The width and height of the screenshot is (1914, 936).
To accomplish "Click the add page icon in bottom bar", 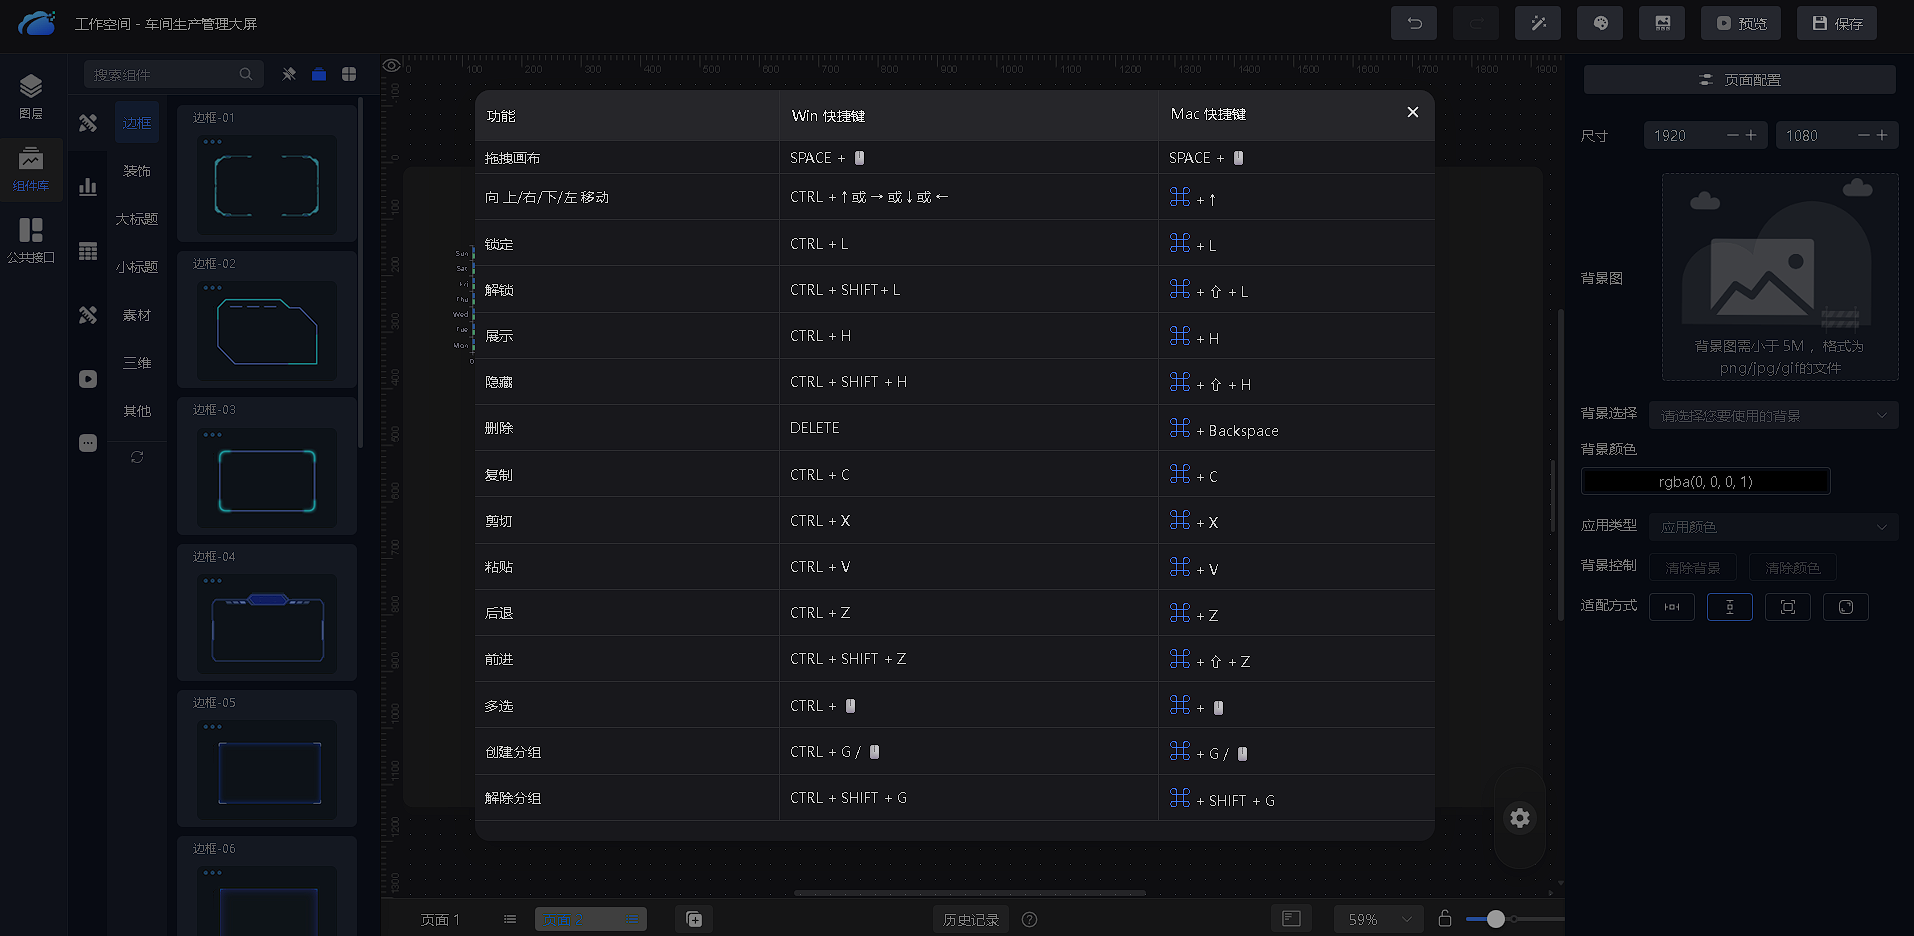I will point(694,919).
